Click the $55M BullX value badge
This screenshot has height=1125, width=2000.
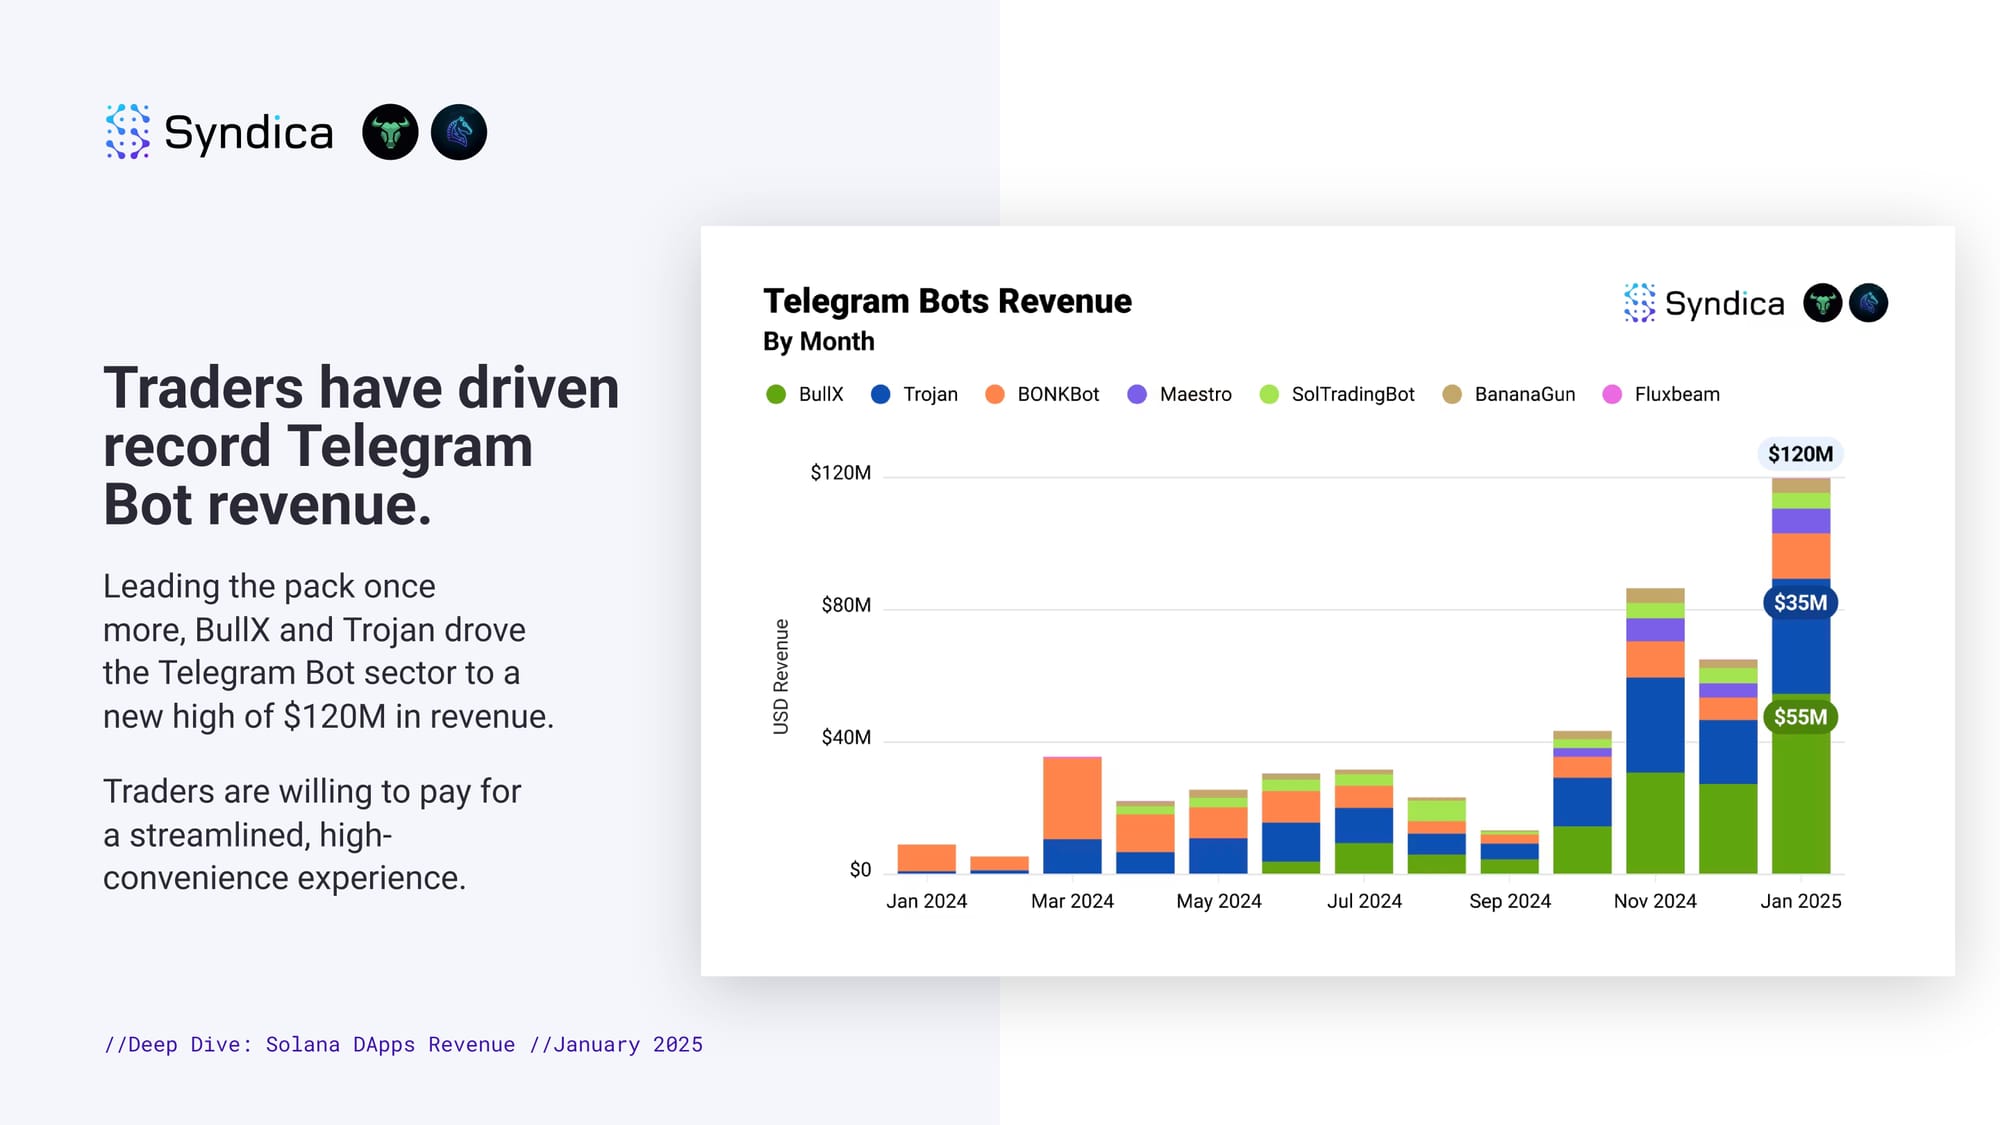click(x=1800, y=717)
